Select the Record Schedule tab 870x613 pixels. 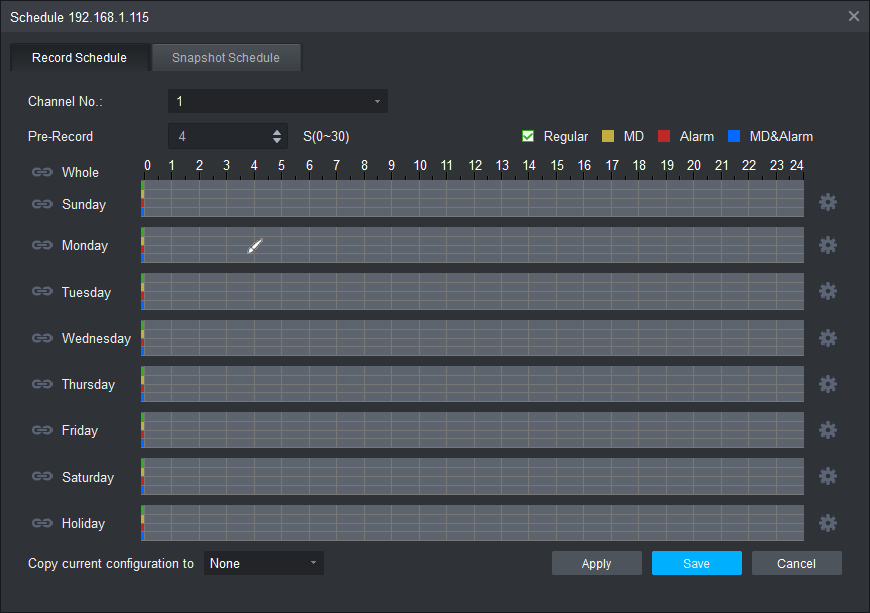pyautogui.click(x=80, y=58)
